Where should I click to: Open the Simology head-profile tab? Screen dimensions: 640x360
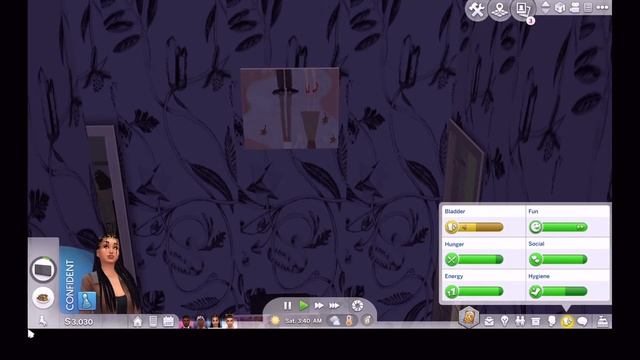pos(551,322)
